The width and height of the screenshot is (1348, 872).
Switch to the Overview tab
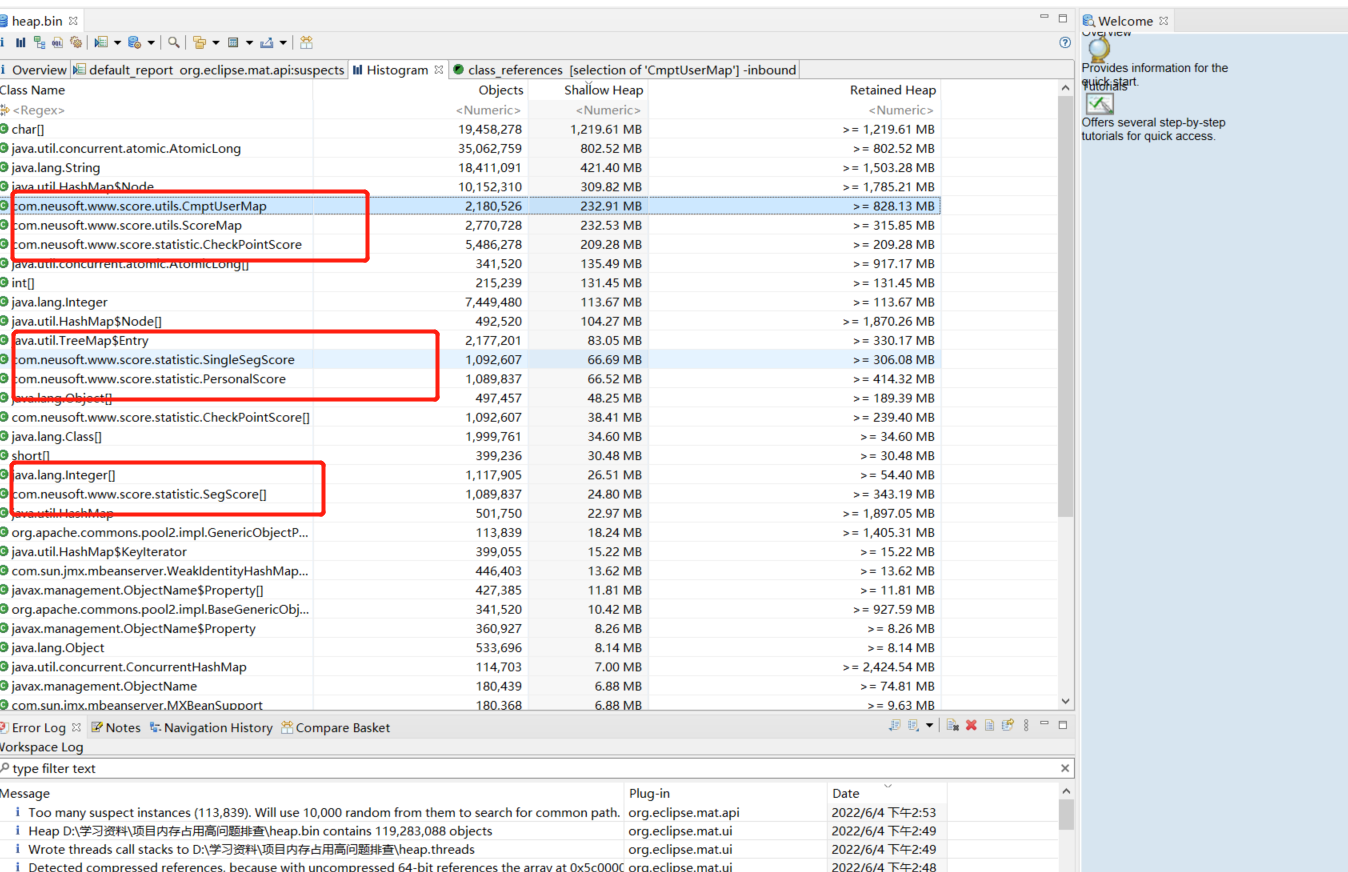pyautogui.click(x=35, y=70)
